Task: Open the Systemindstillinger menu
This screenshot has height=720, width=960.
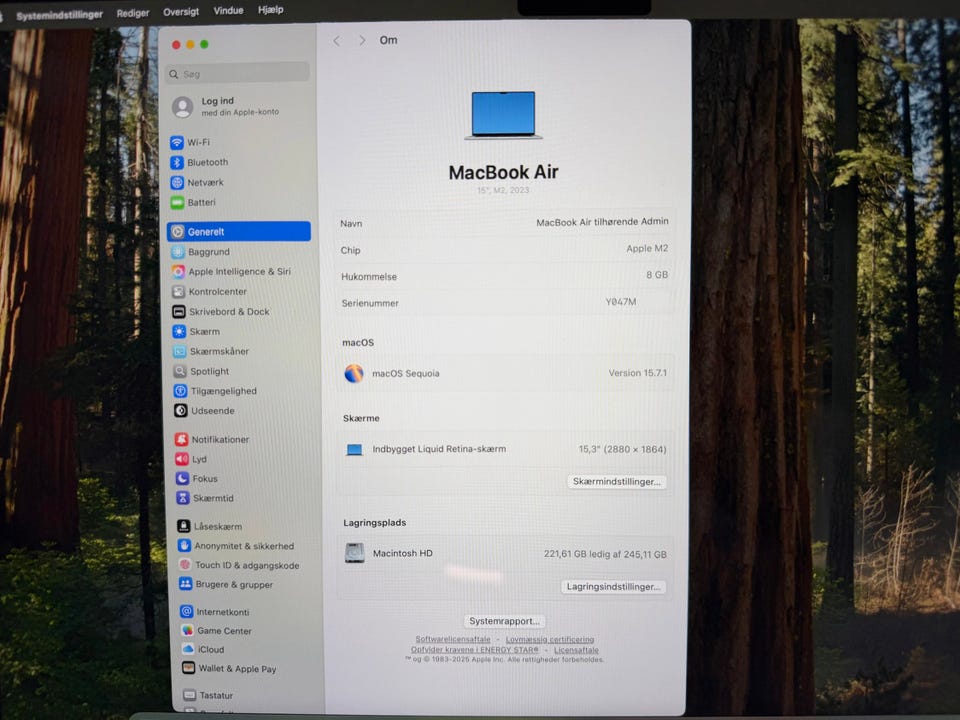Action: click(x=59, y=15)
